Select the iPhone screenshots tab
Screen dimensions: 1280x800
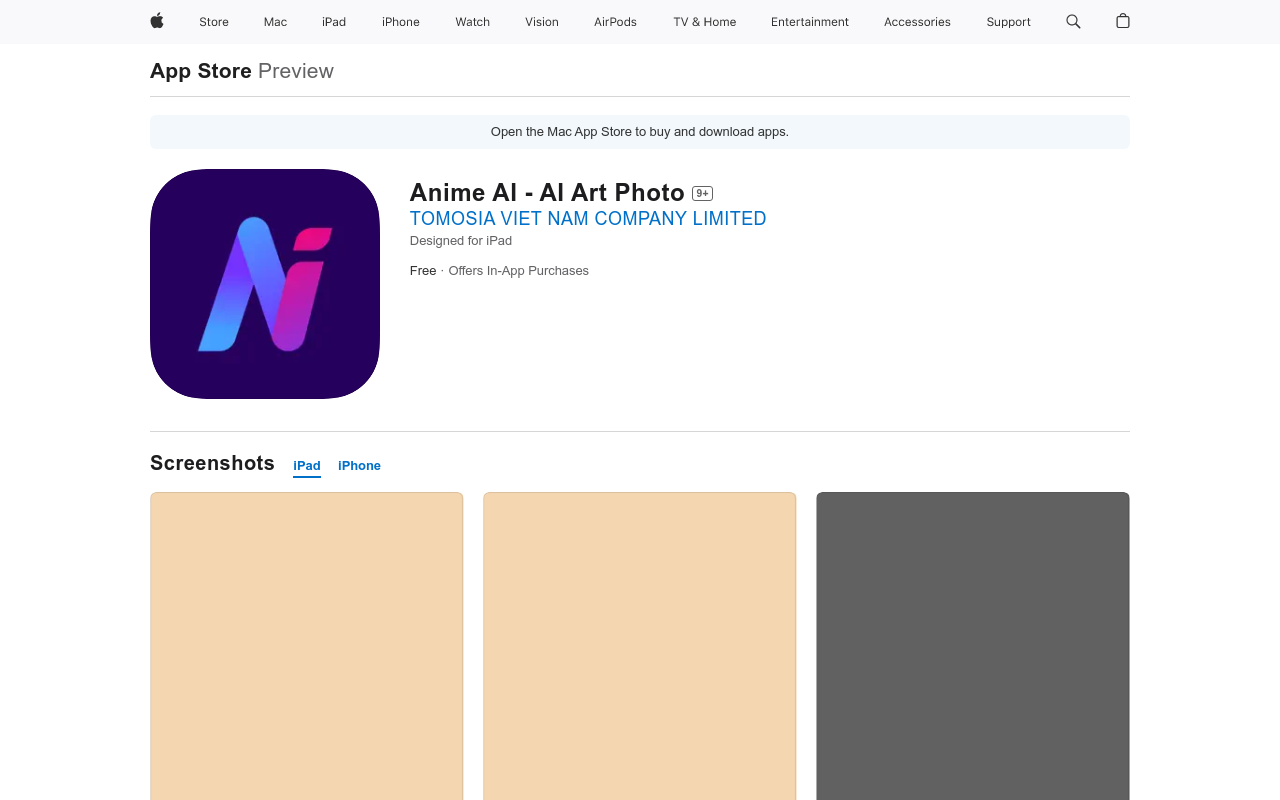pos(359,466)
